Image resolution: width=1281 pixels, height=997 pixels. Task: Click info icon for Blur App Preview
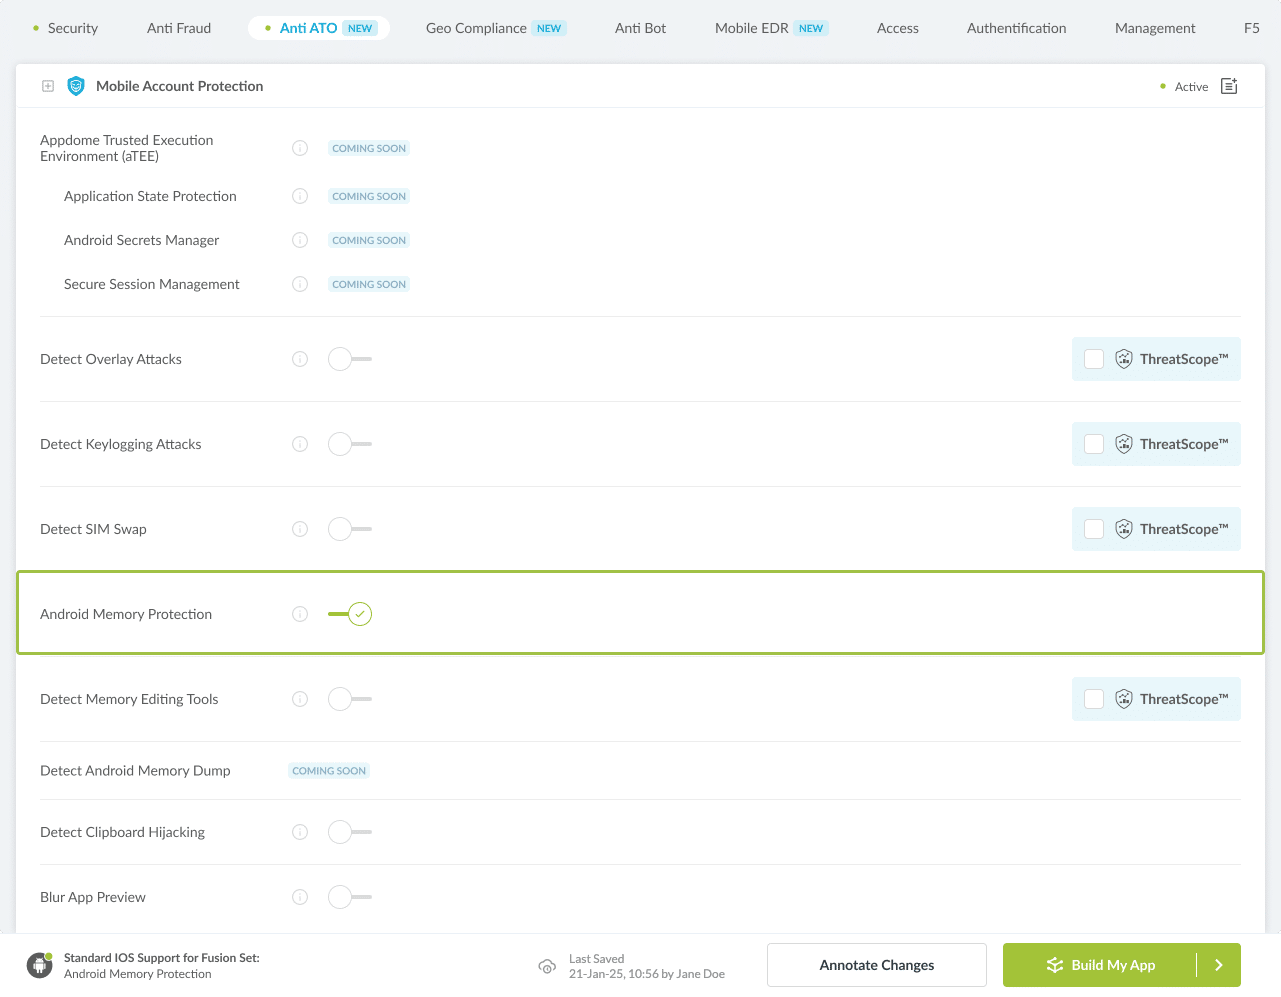(x=300, y=897)
